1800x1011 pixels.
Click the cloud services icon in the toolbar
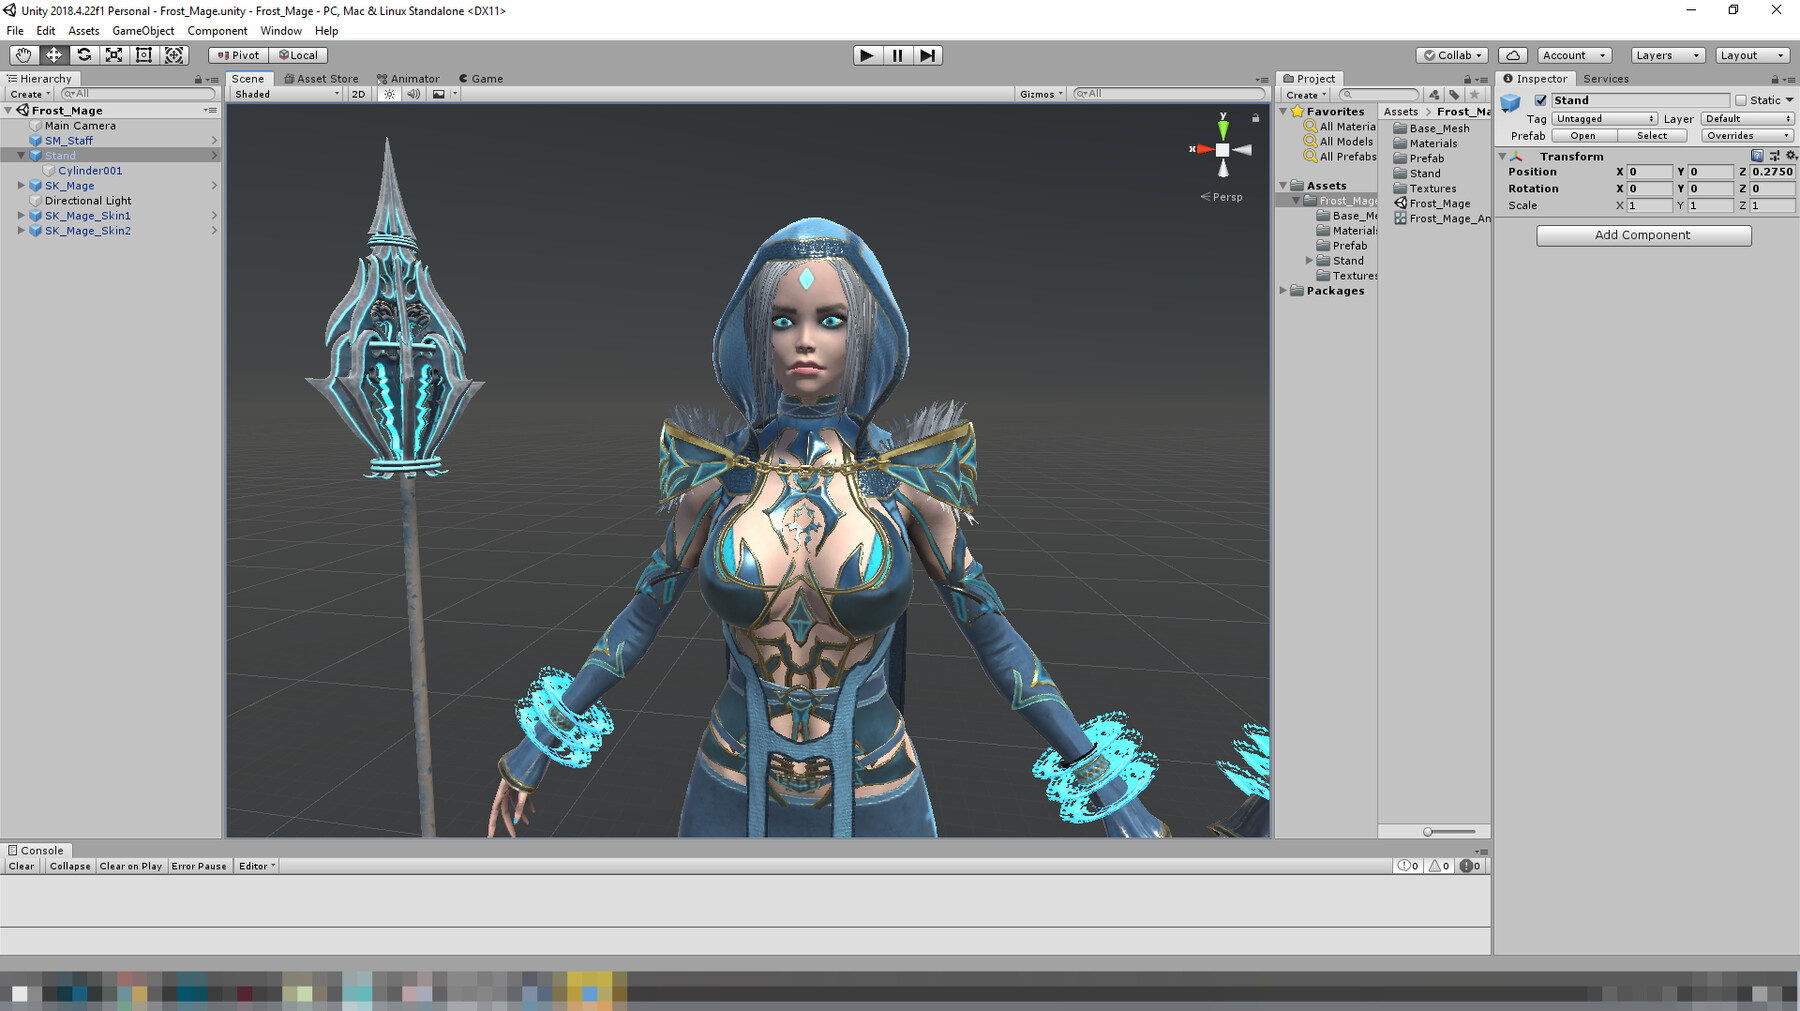[1513, 55]
